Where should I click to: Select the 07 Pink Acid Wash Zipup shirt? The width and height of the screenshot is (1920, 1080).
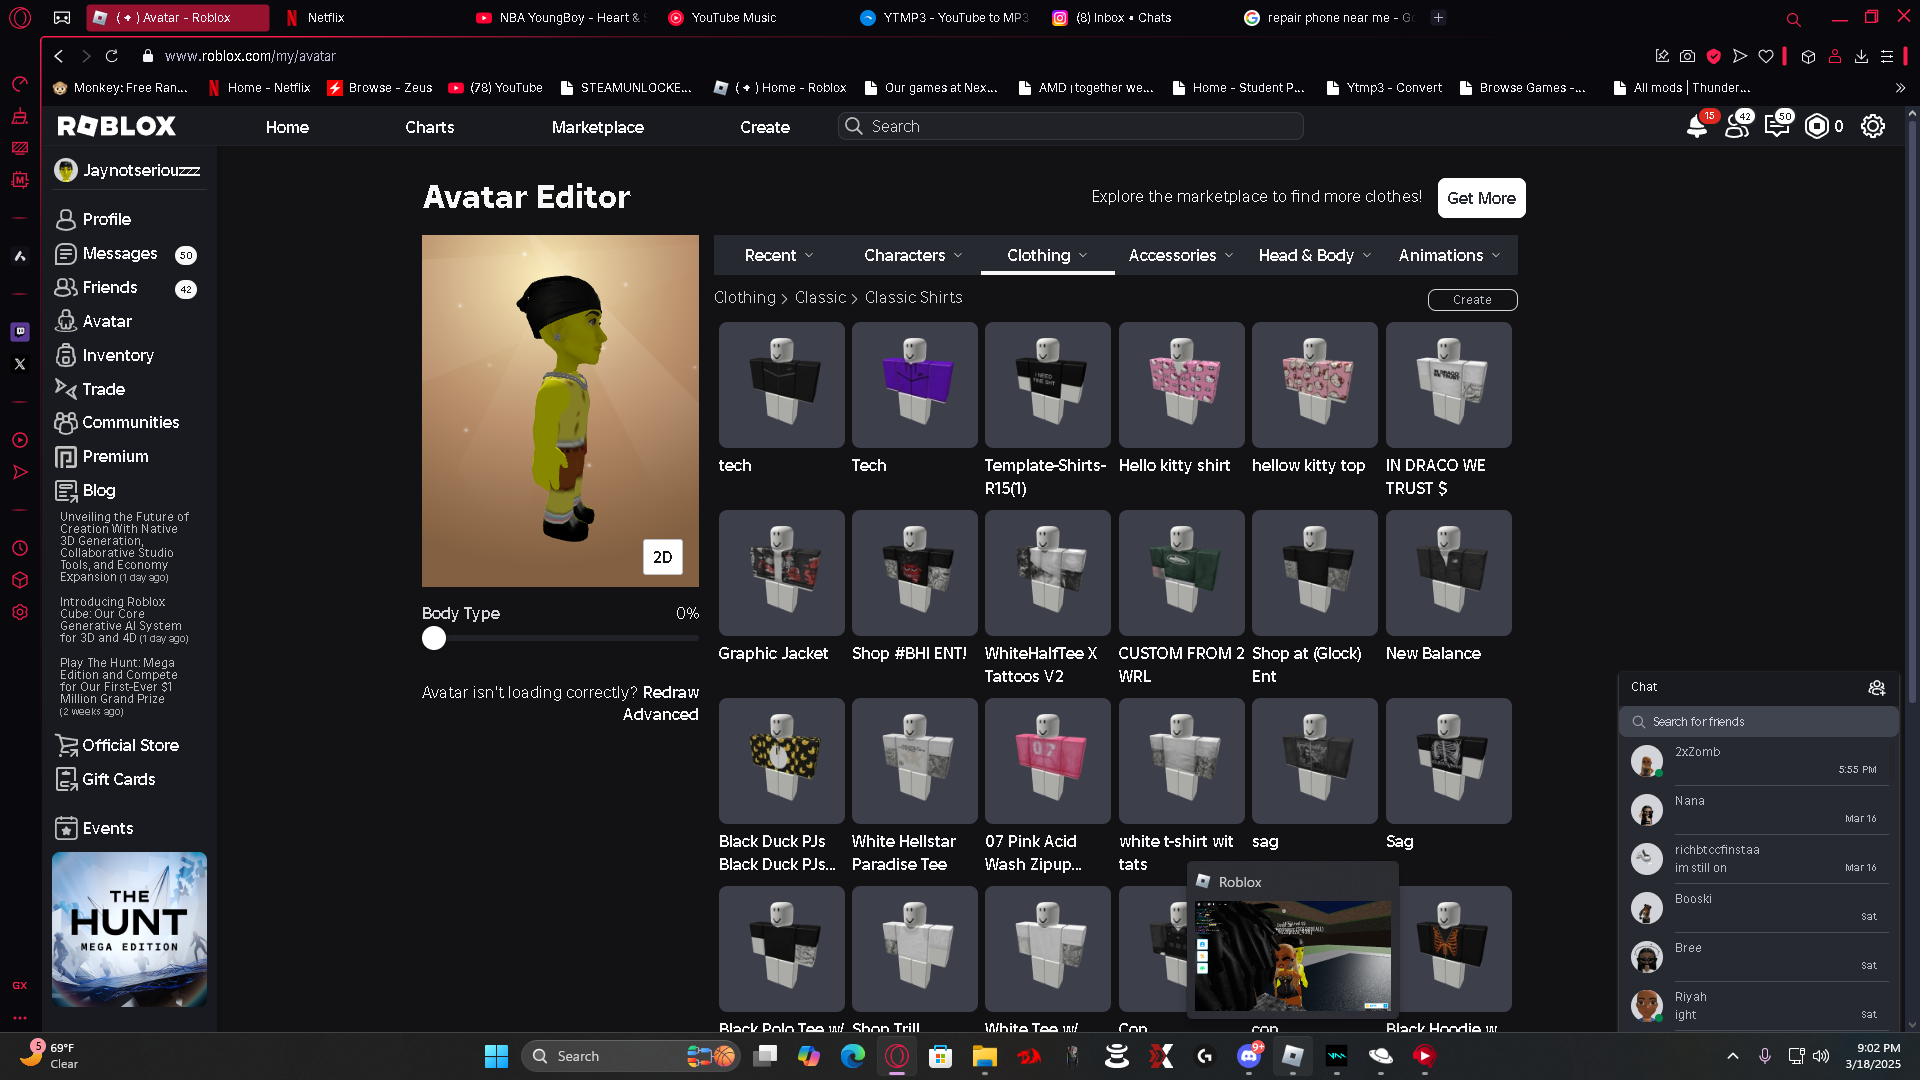(1047, 761)
